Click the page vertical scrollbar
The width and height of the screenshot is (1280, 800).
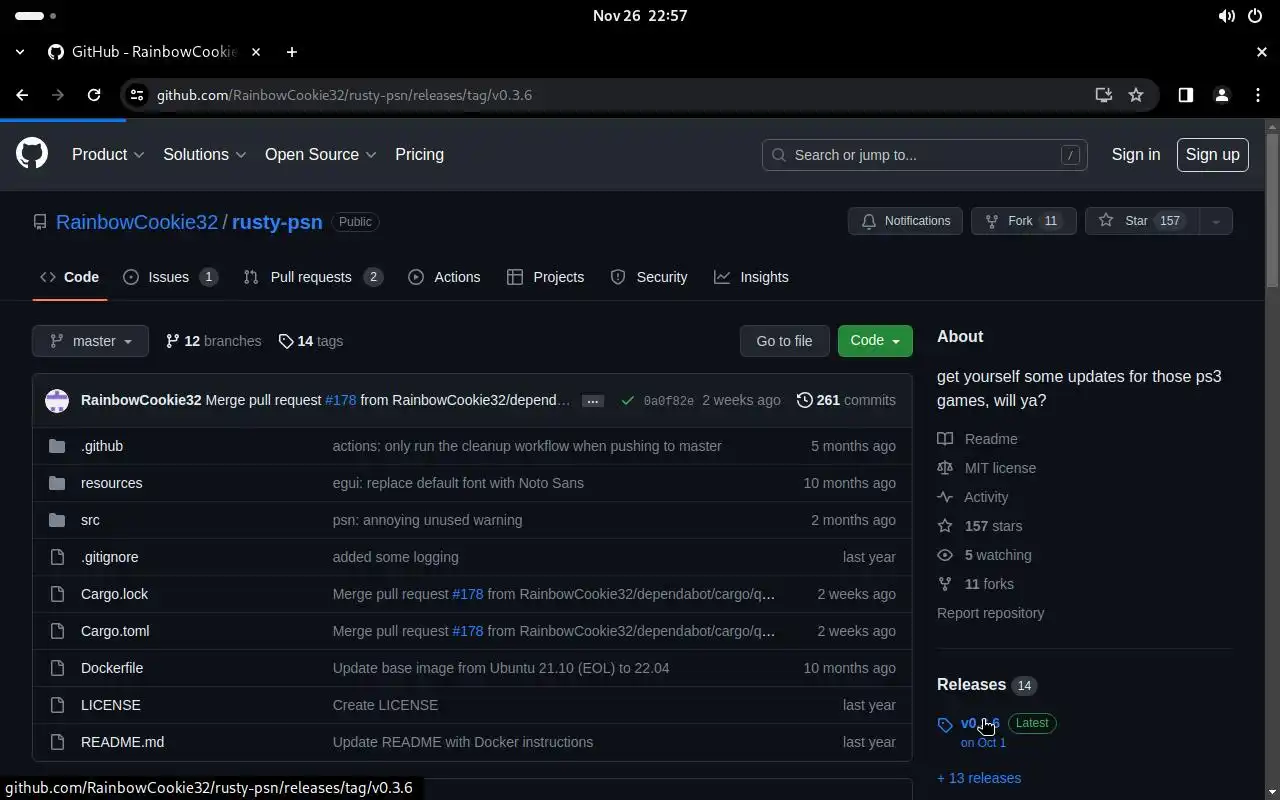1272,210
